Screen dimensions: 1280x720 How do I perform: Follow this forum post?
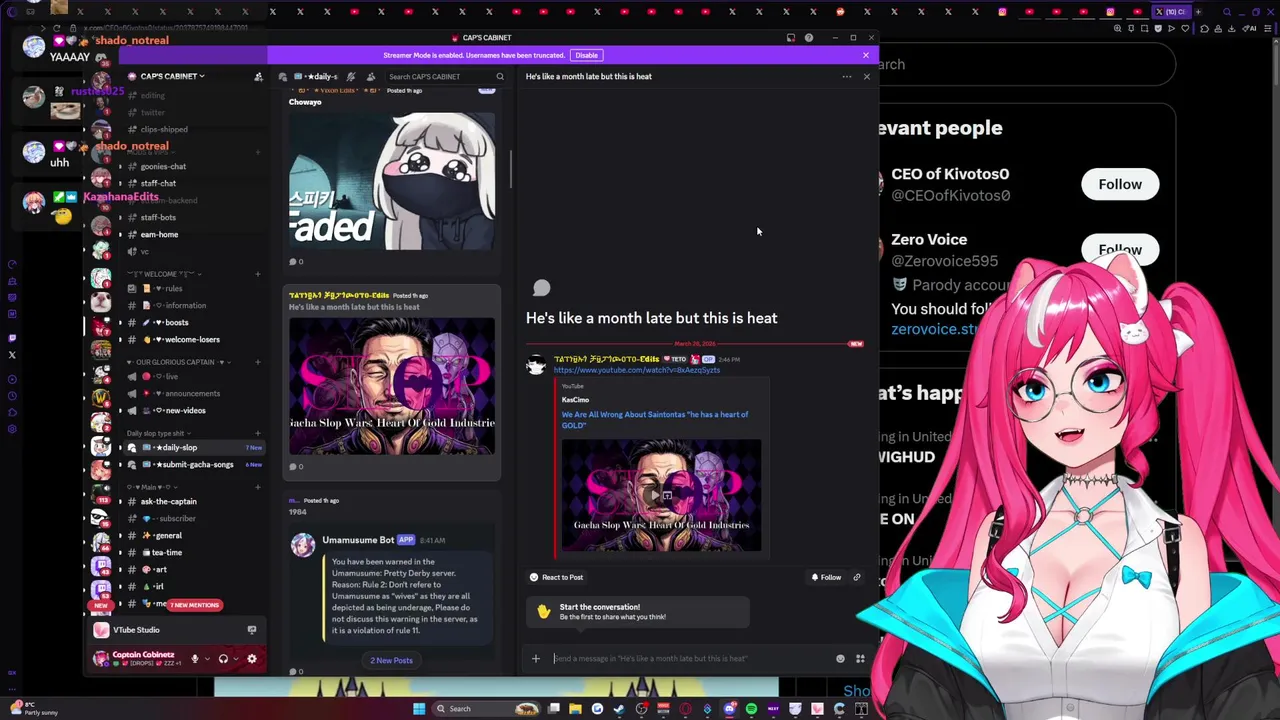826,577
